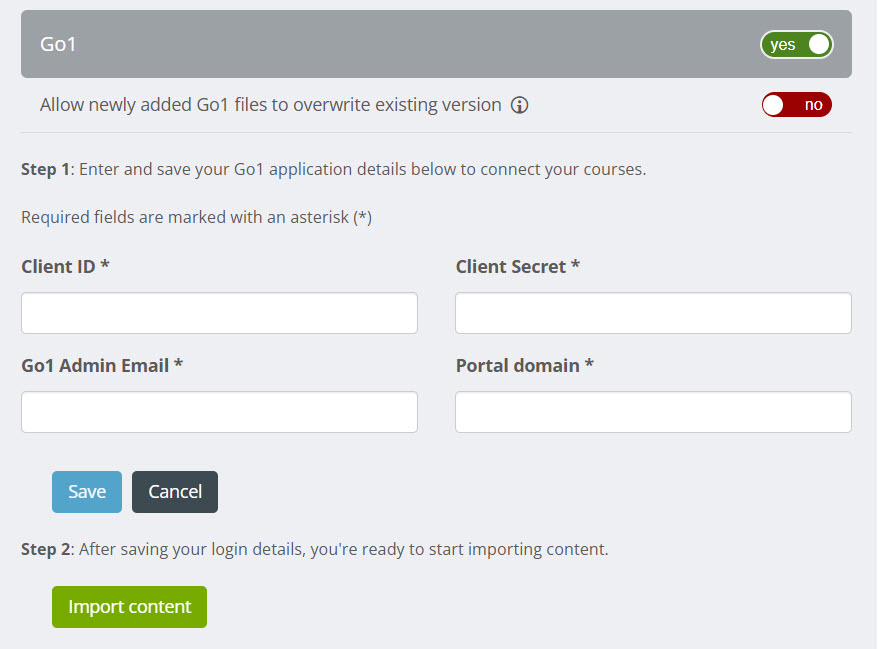The image size is (881, 649).
Task: Enable overwrite existing version toggle
Action: [x=796, y=105]
